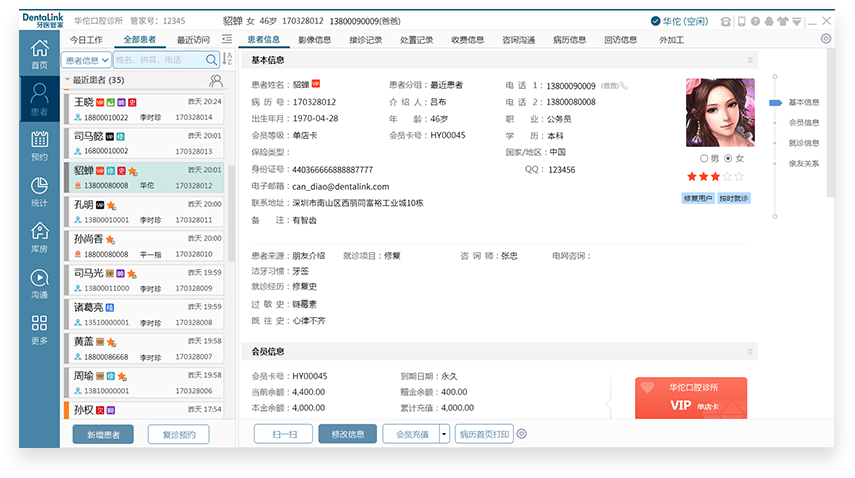Go to 首页 home in sidebar
855x478 pixels.
coord(39,52)
